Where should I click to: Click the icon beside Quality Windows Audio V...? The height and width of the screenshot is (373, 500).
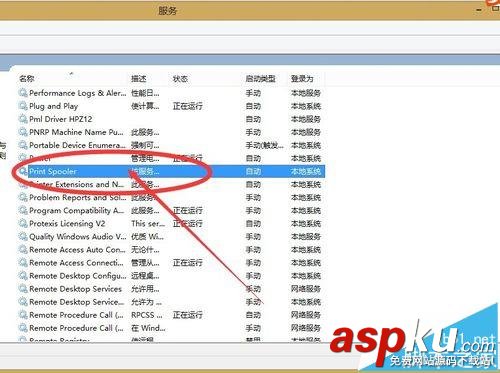[23, 236]
